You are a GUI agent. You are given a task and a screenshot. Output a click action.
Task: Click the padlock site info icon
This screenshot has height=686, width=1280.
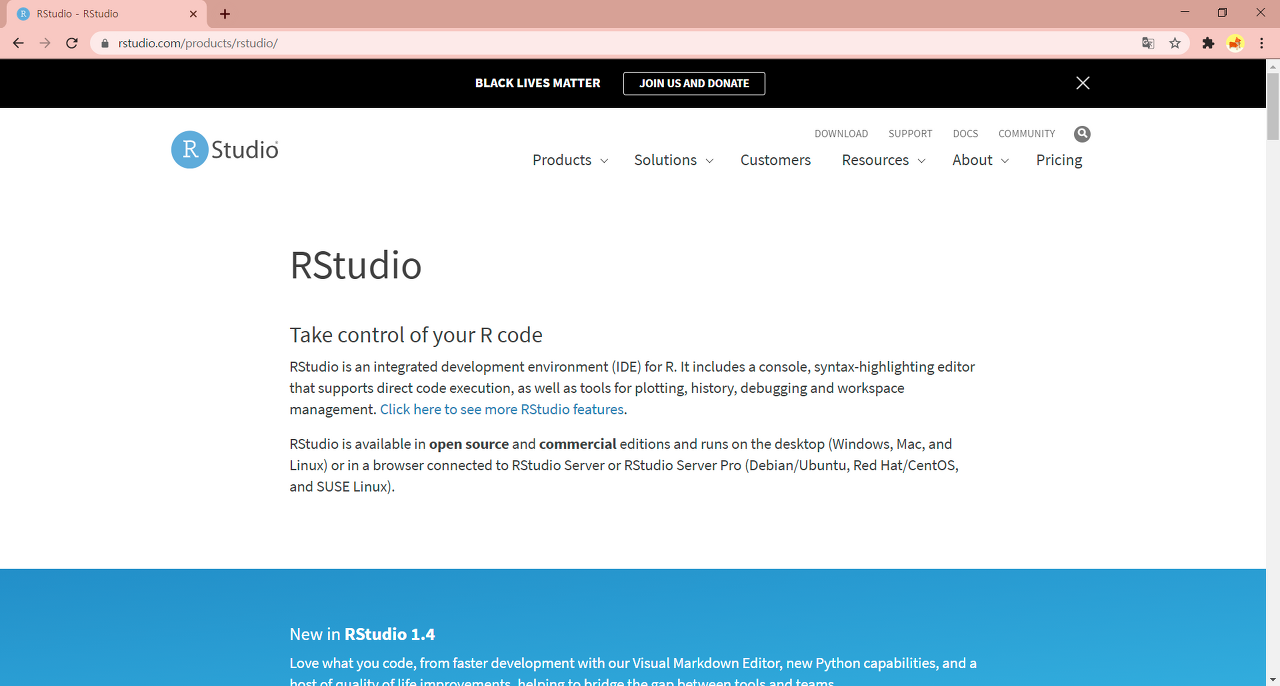[x=105, y=43]
